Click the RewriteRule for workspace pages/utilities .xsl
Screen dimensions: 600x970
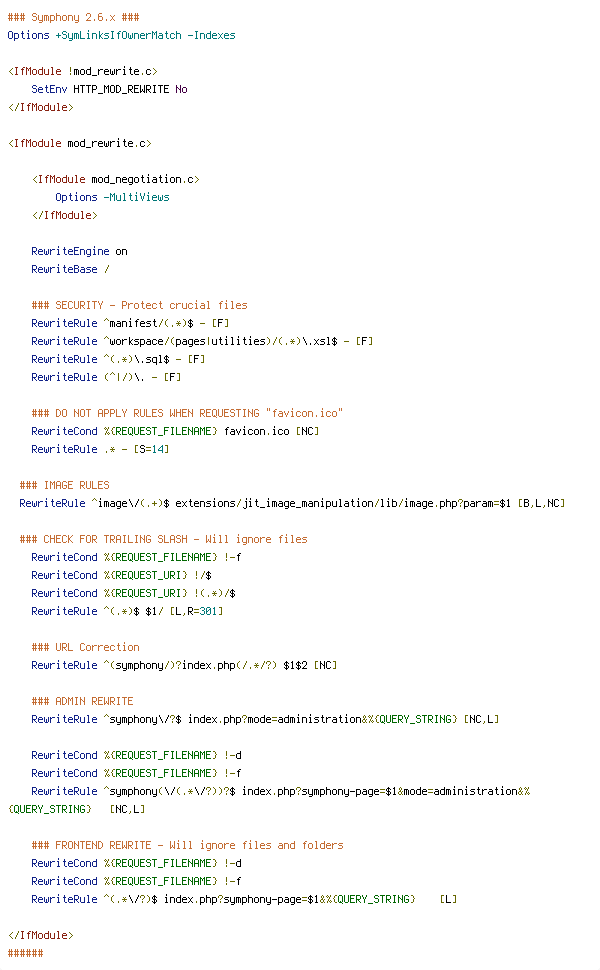(x=202, y=341)
